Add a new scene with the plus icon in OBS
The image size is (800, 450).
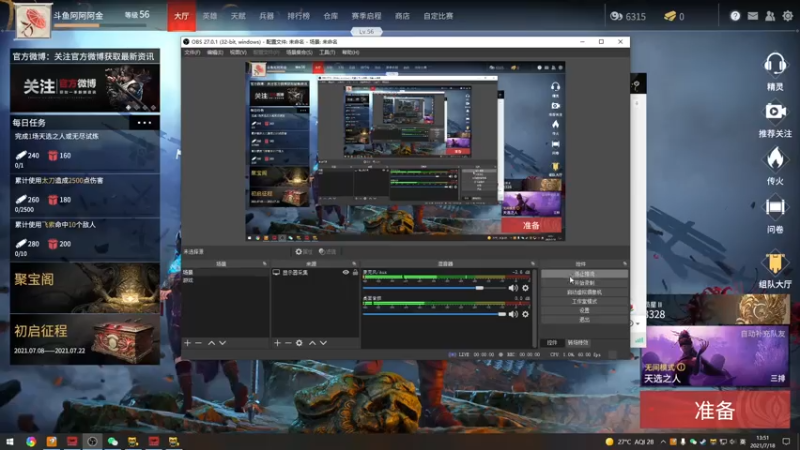[187, 343]
